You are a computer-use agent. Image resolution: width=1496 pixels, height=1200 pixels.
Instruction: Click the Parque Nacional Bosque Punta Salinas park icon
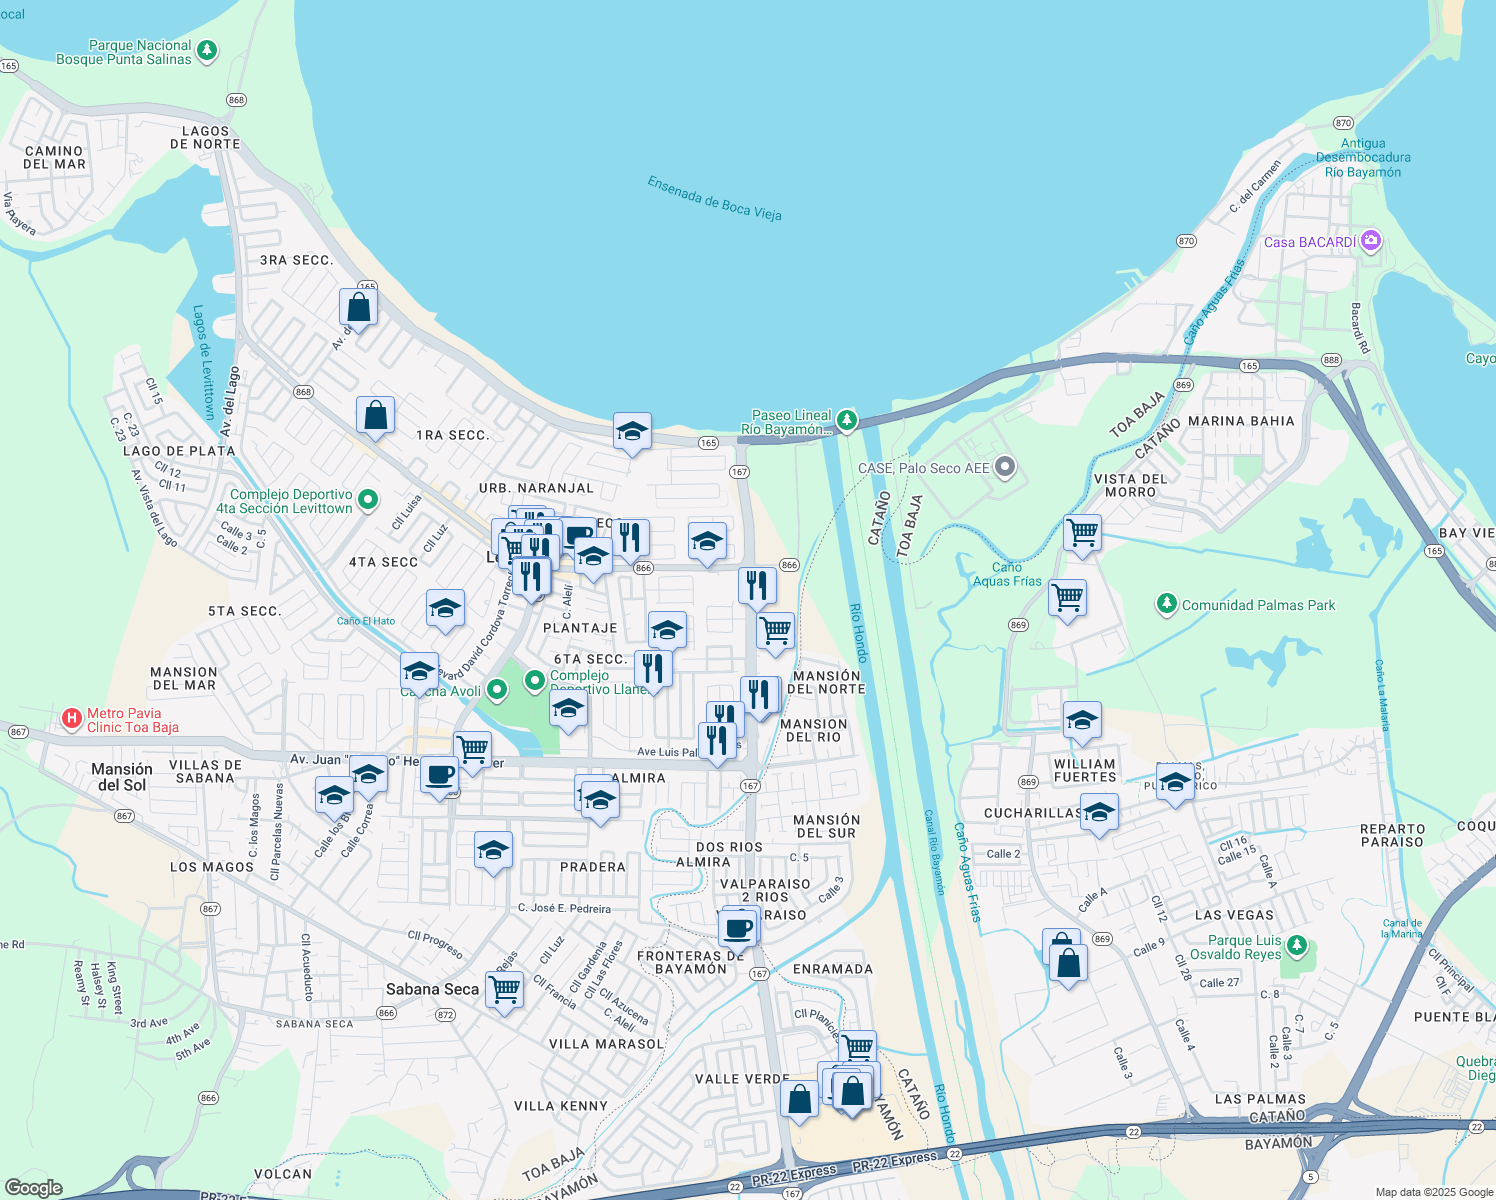pos(207,50)
